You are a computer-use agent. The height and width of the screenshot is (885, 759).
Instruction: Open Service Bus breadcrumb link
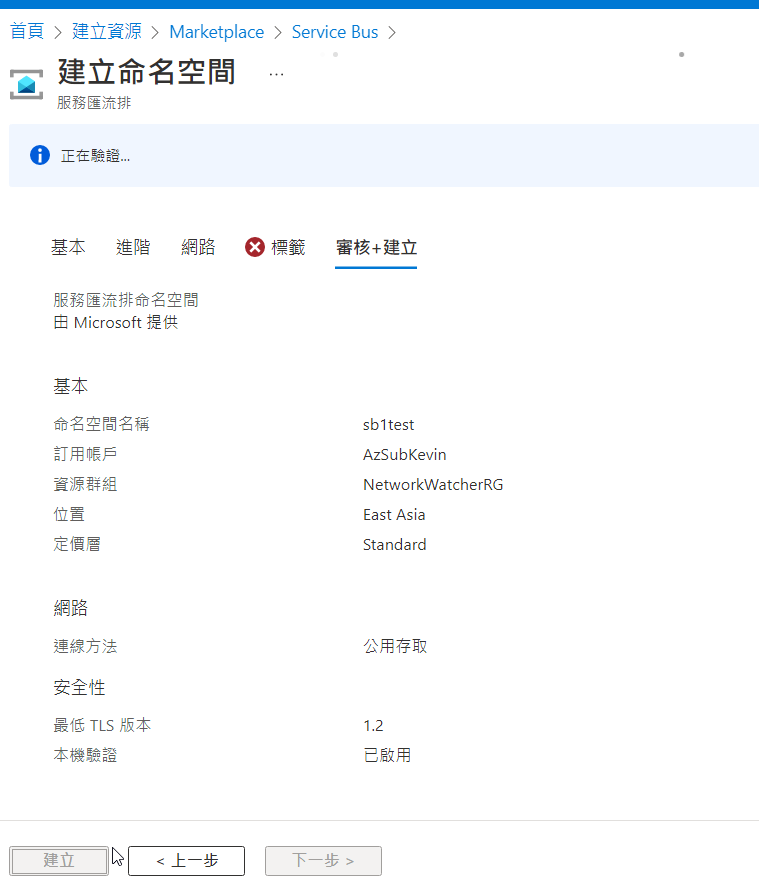click(x=335, y=32)
